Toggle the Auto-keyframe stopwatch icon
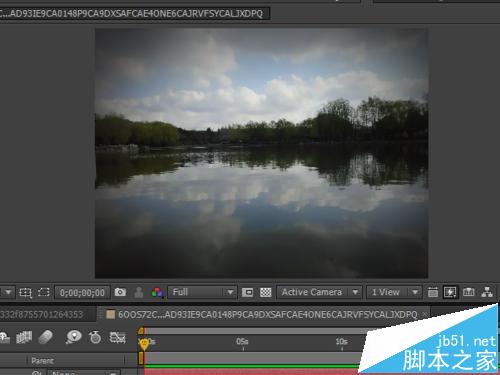 95,337
